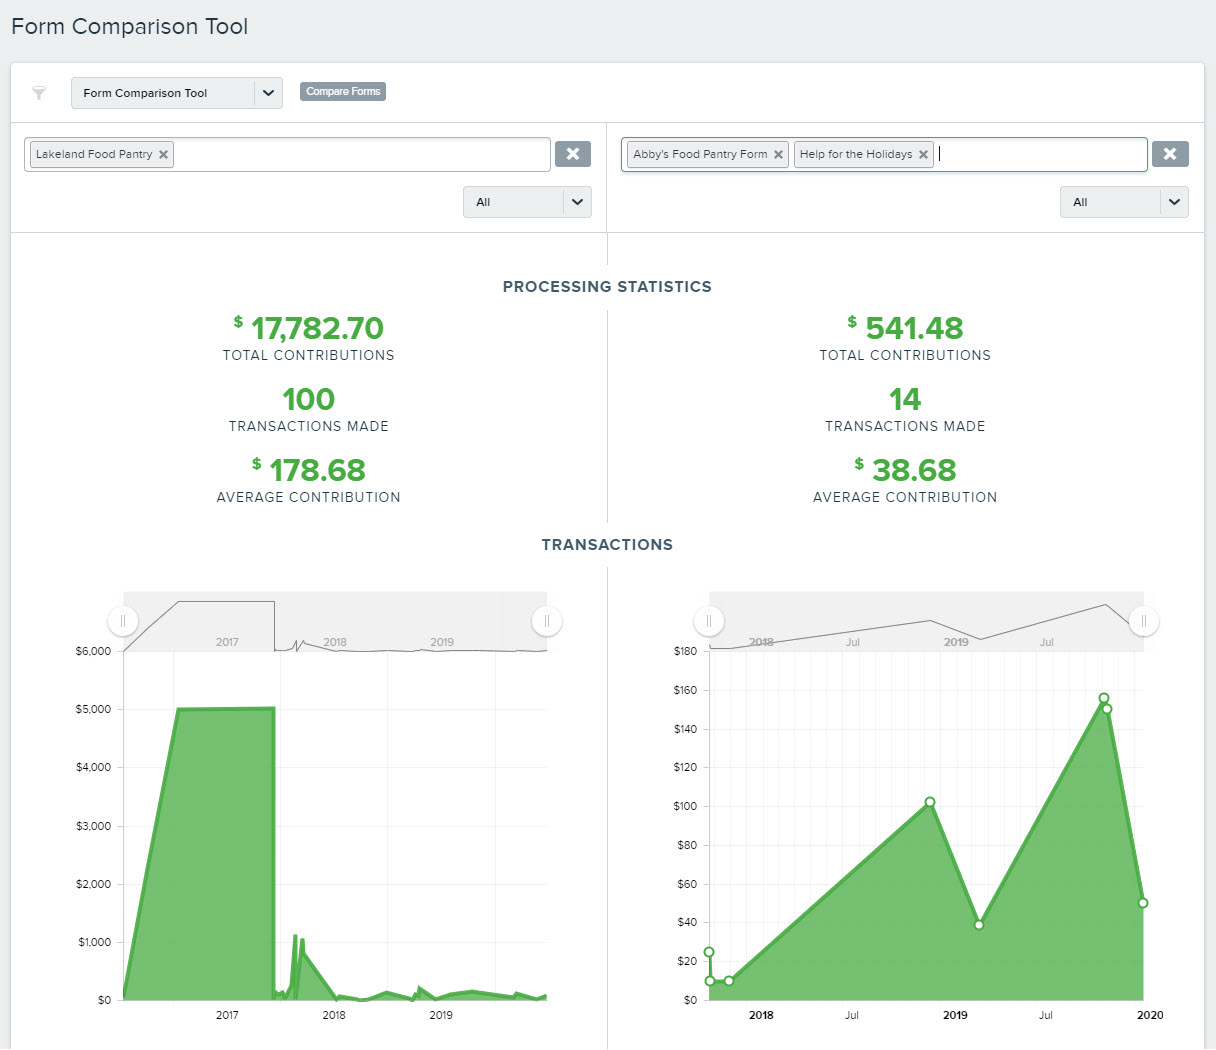Click the 17,782.70 total contributions value
This screenshot has height=1050, width=1216.
point(317,328)
